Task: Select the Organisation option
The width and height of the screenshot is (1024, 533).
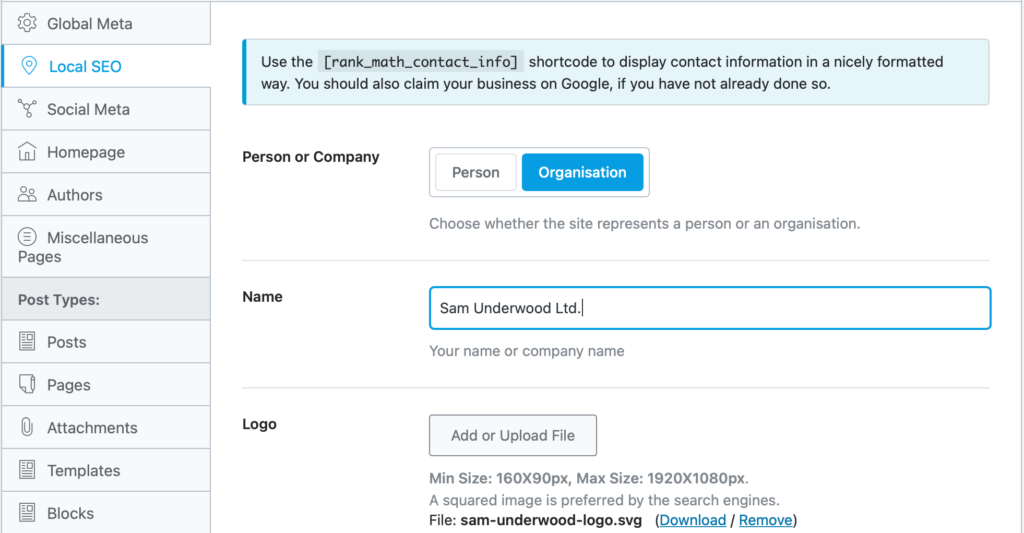Action: pos(583,172)
